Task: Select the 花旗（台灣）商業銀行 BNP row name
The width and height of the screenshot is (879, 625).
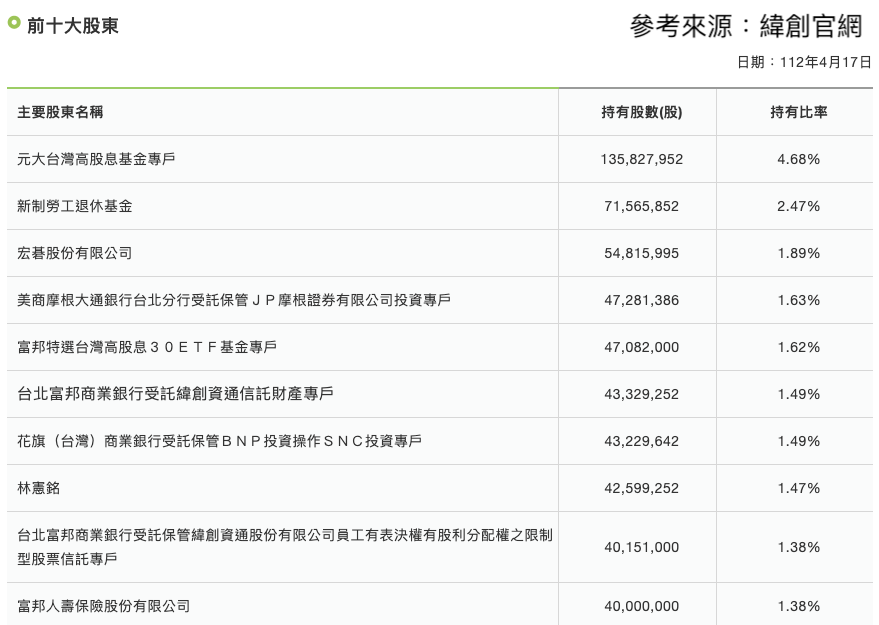Action: click(x=220, y=442)
